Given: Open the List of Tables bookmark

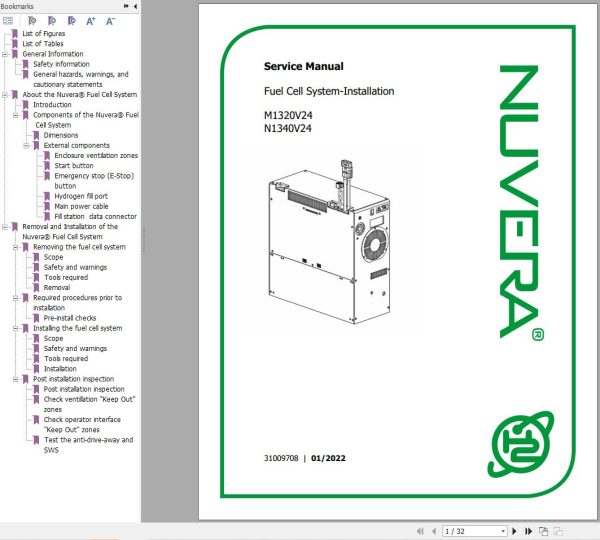Looking at the screenshot, I should click(43, 44).
